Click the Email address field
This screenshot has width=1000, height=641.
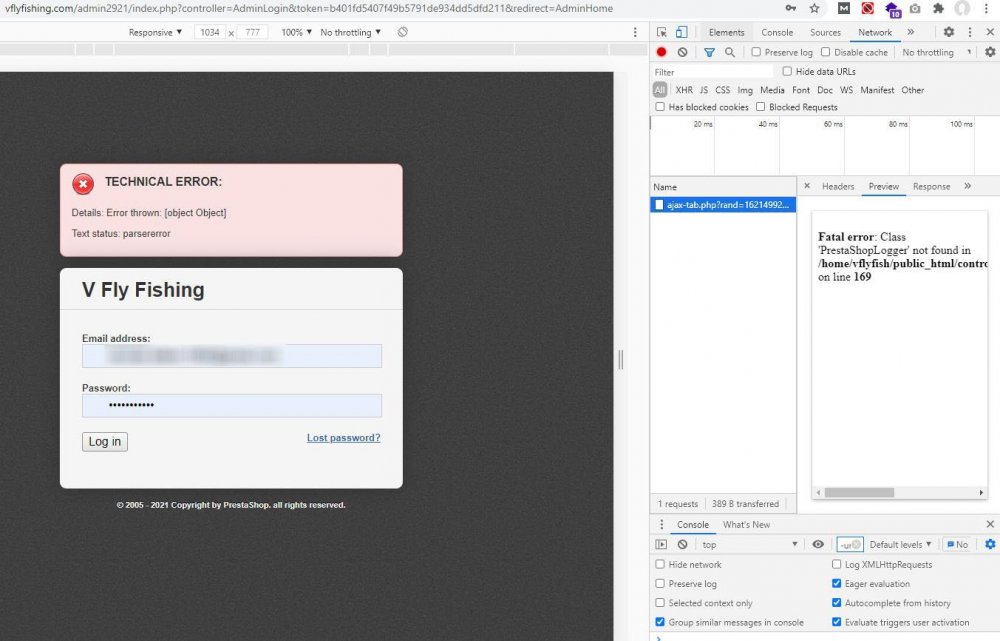(x=232, y=356)
